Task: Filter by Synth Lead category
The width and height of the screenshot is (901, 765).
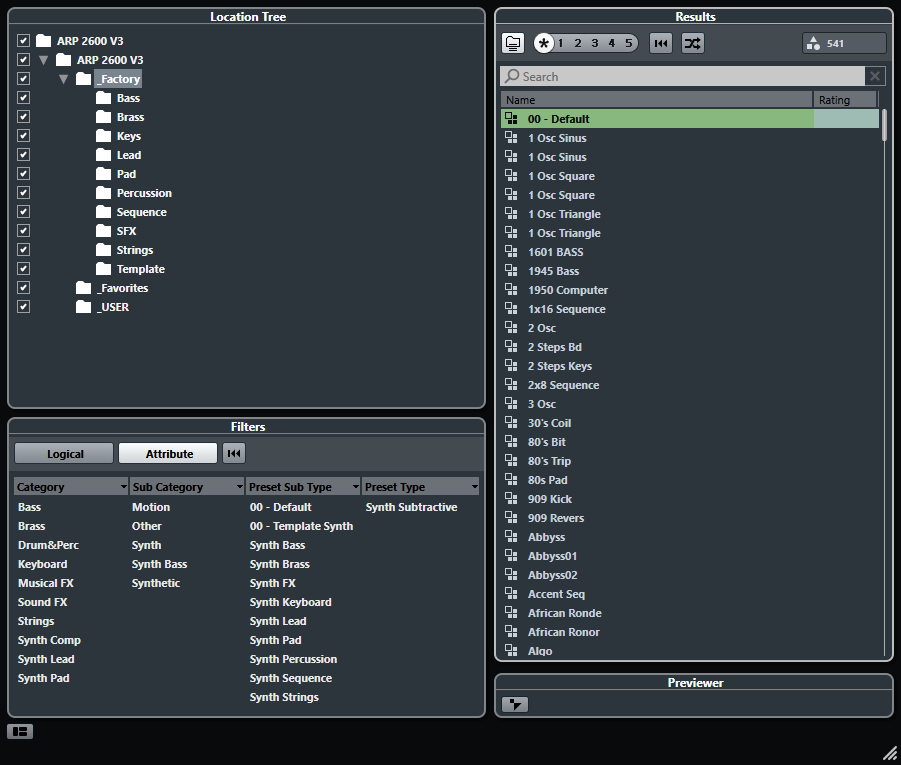Action: coord(46,659)
